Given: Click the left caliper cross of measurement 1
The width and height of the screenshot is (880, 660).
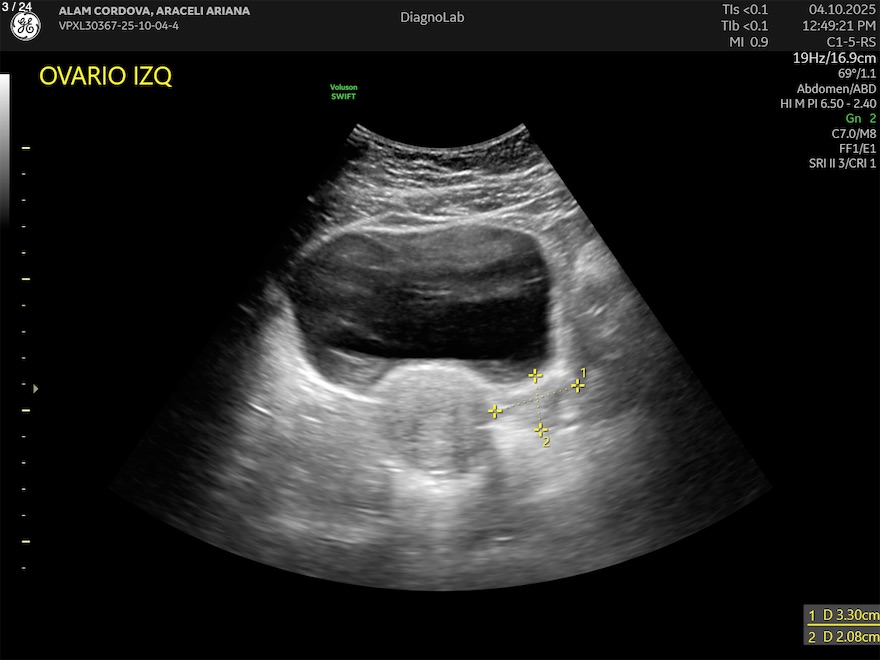Looking at the screenshot, I should (x=495, y=411).
